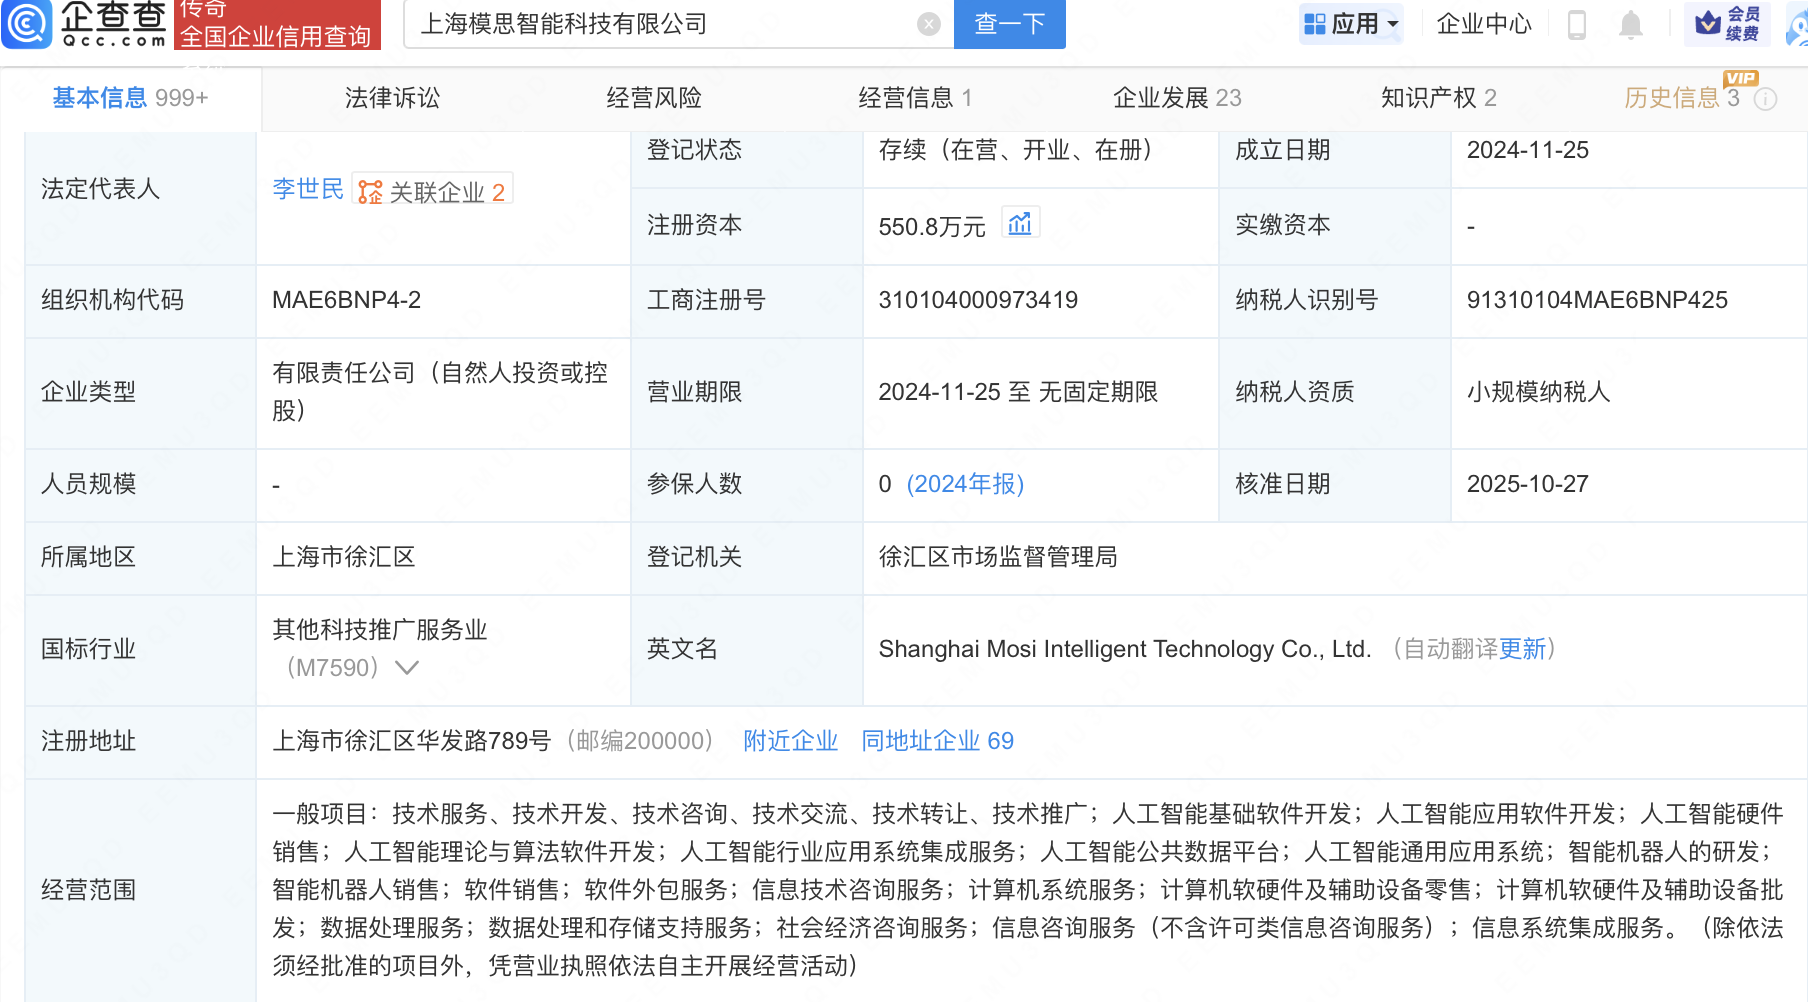Click the 附近企业 link

(790, 741)
